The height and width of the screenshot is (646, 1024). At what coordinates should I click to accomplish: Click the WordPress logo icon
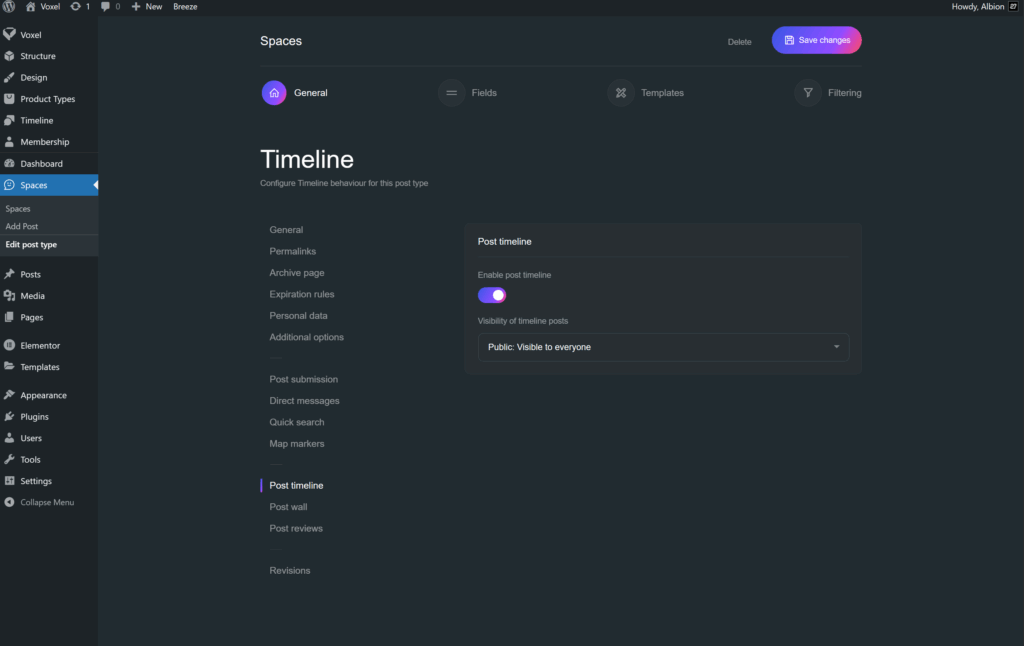click(x=9, y=6)
